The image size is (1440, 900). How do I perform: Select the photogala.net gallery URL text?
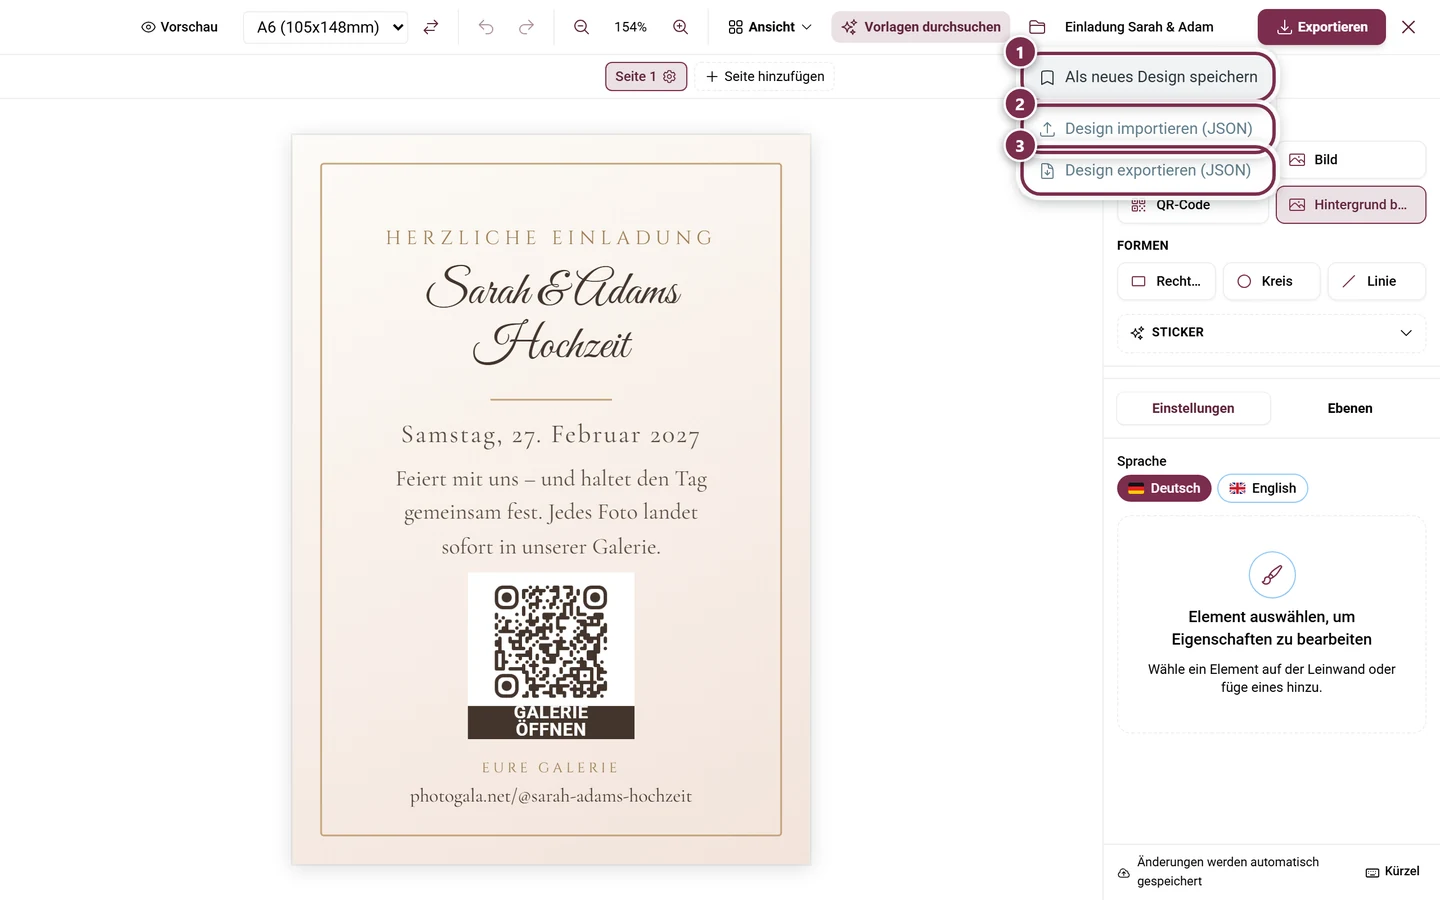click(551, 797)
